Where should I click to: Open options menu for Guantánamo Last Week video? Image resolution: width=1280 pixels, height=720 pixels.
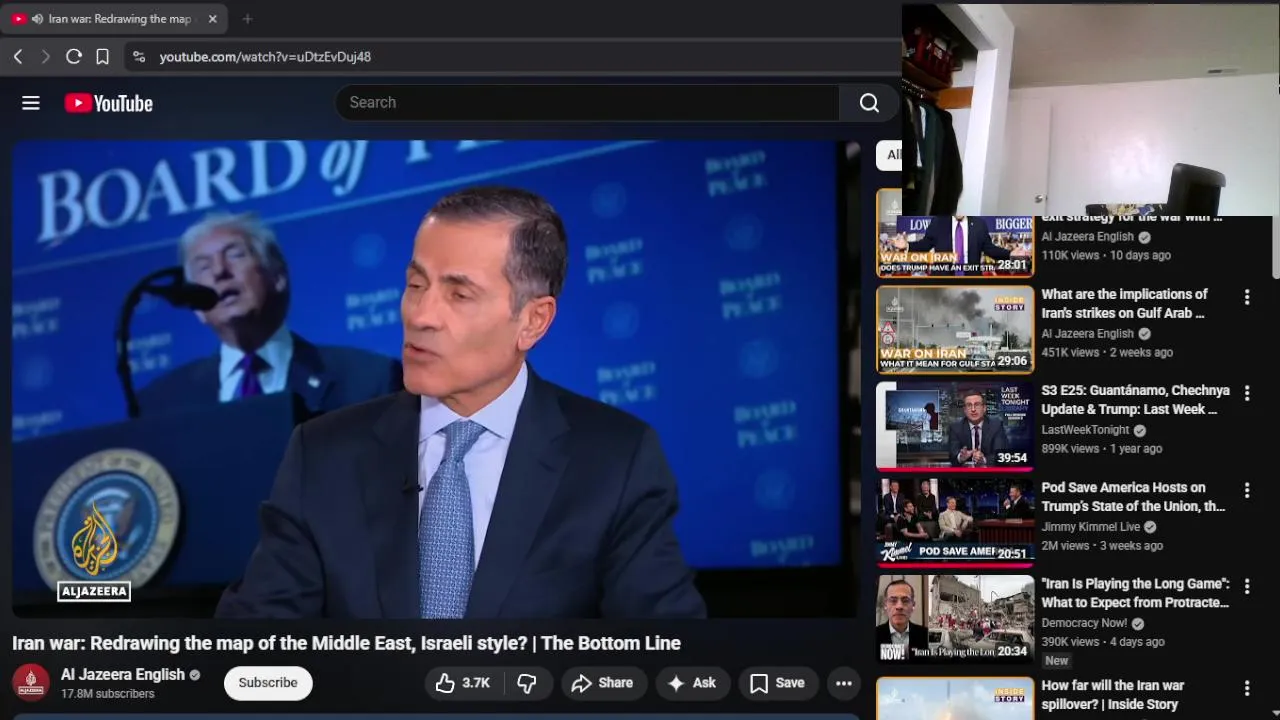(1246, 394)
